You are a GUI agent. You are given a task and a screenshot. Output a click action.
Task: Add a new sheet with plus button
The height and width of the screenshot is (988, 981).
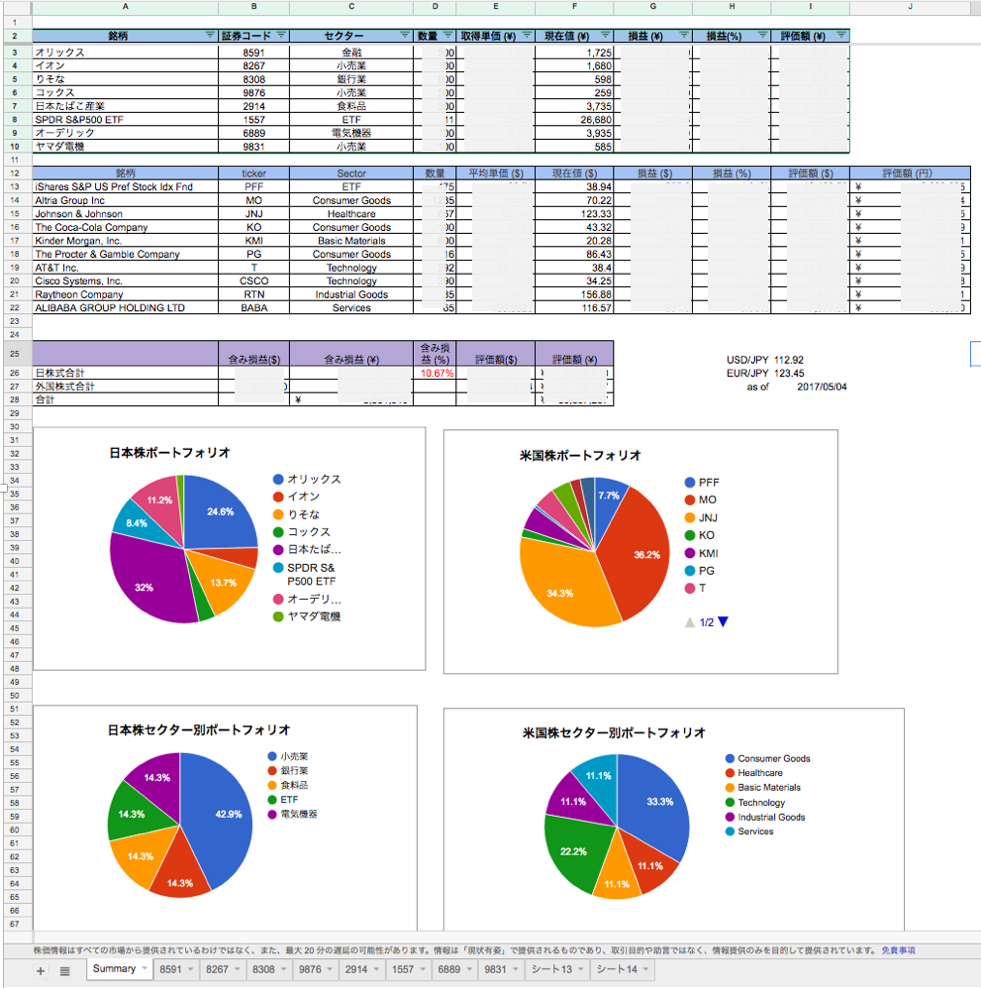(40, 970)
